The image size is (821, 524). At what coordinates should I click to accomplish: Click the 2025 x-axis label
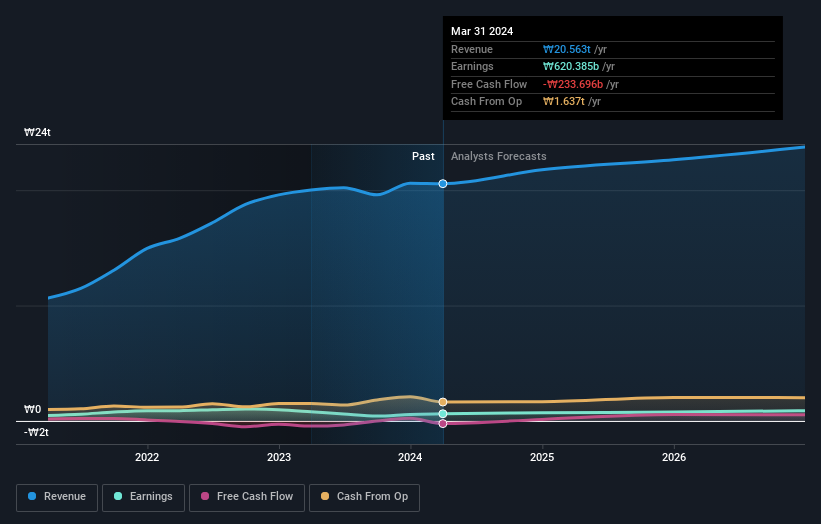coord(542,458)
